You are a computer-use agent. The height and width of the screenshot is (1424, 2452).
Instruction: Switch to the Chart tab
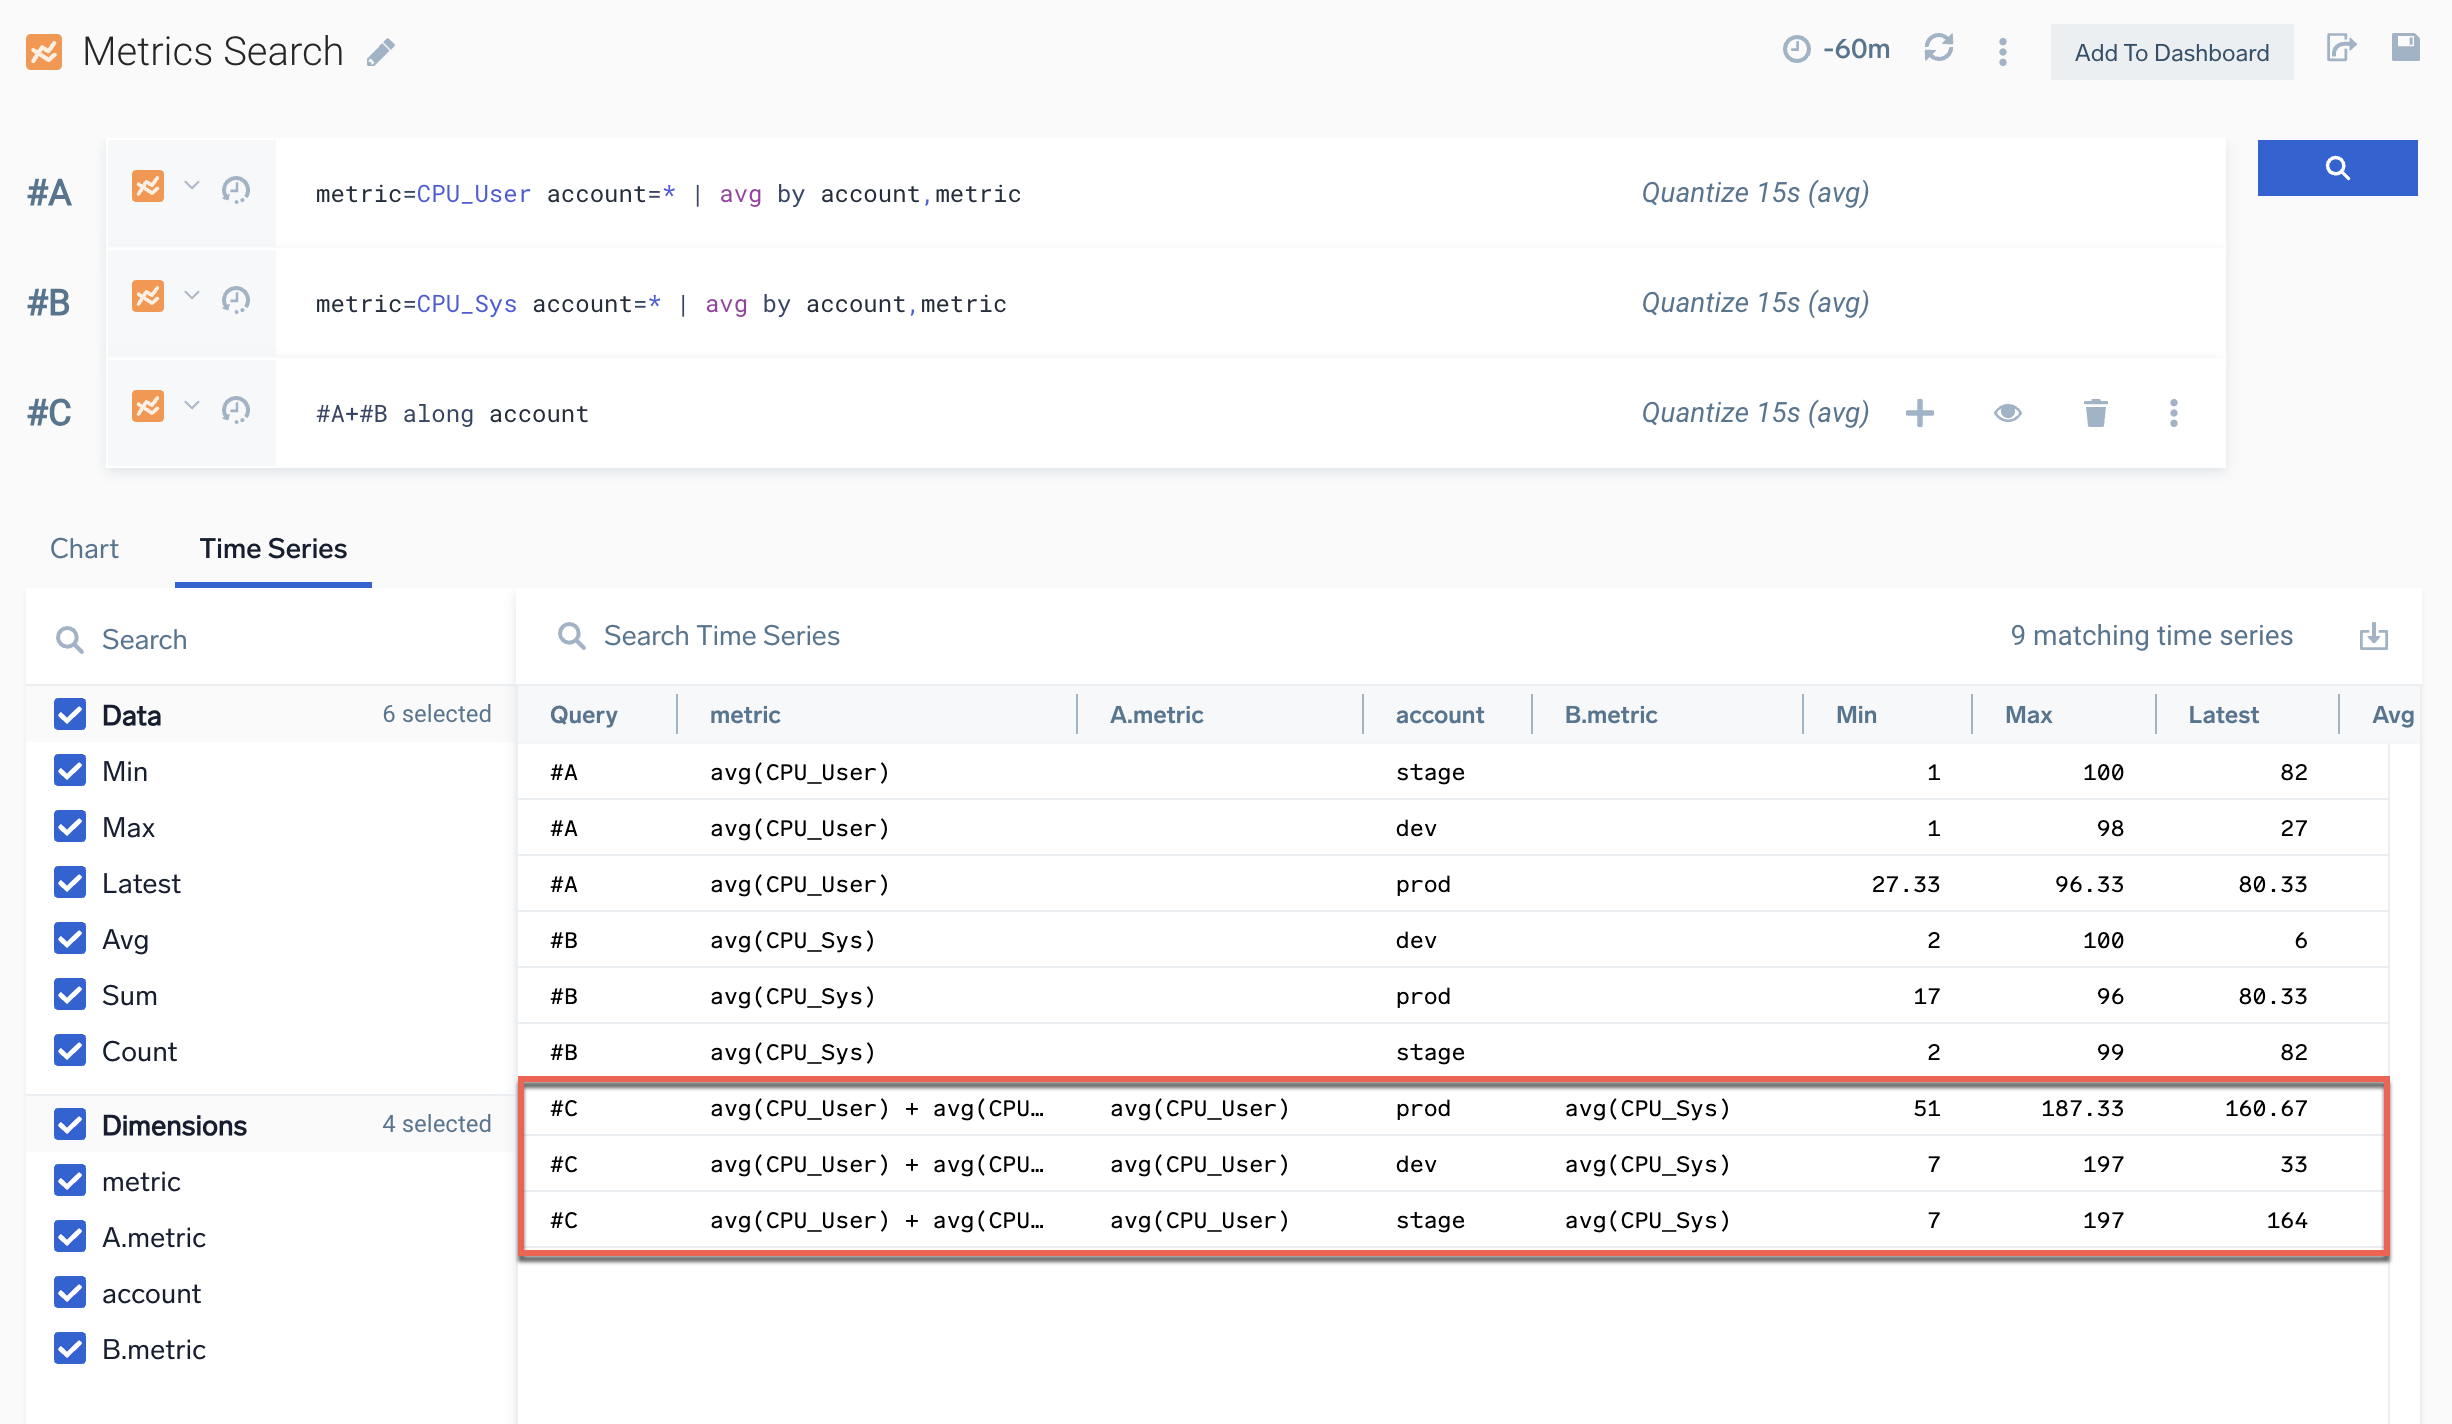[84, 549]
